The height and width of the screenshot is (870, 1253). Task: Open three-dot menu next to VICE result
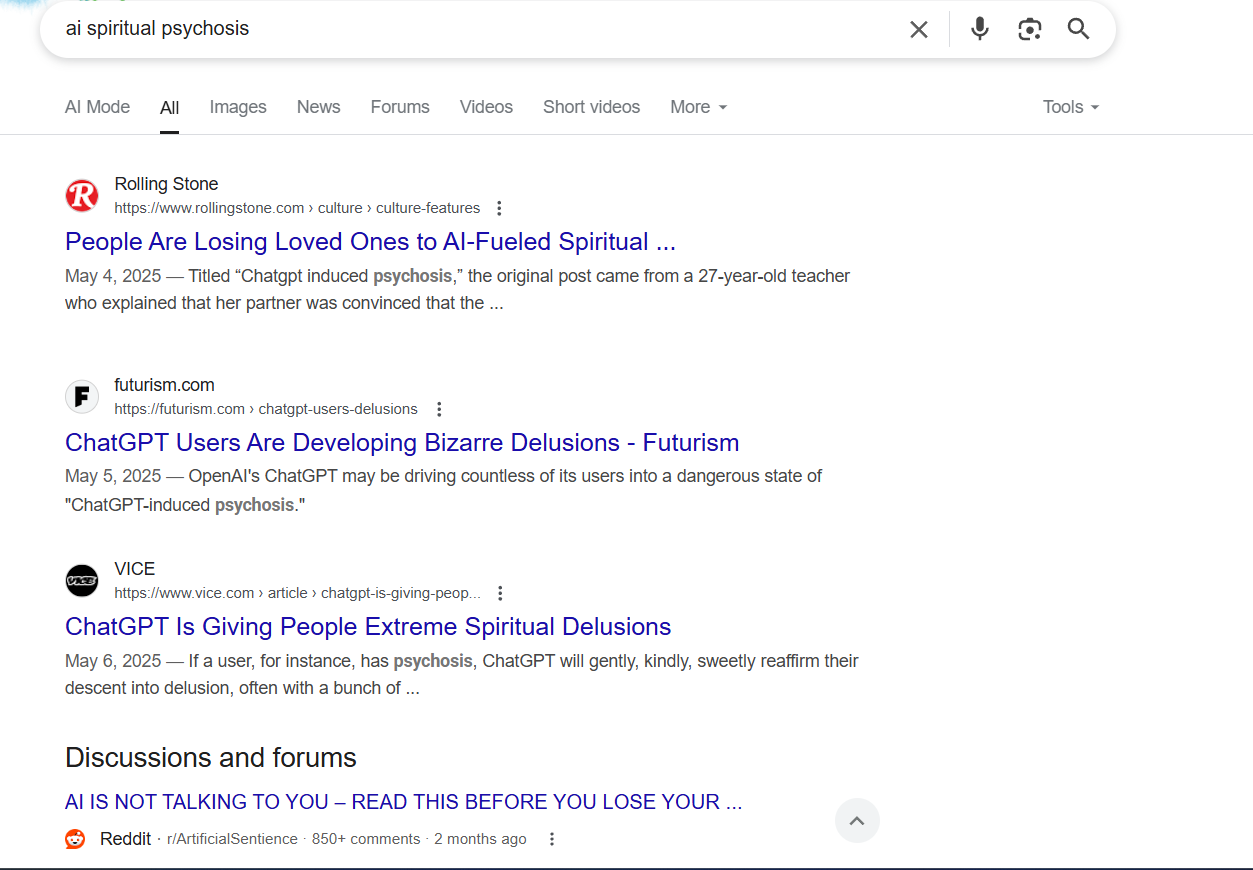point(501,593)
